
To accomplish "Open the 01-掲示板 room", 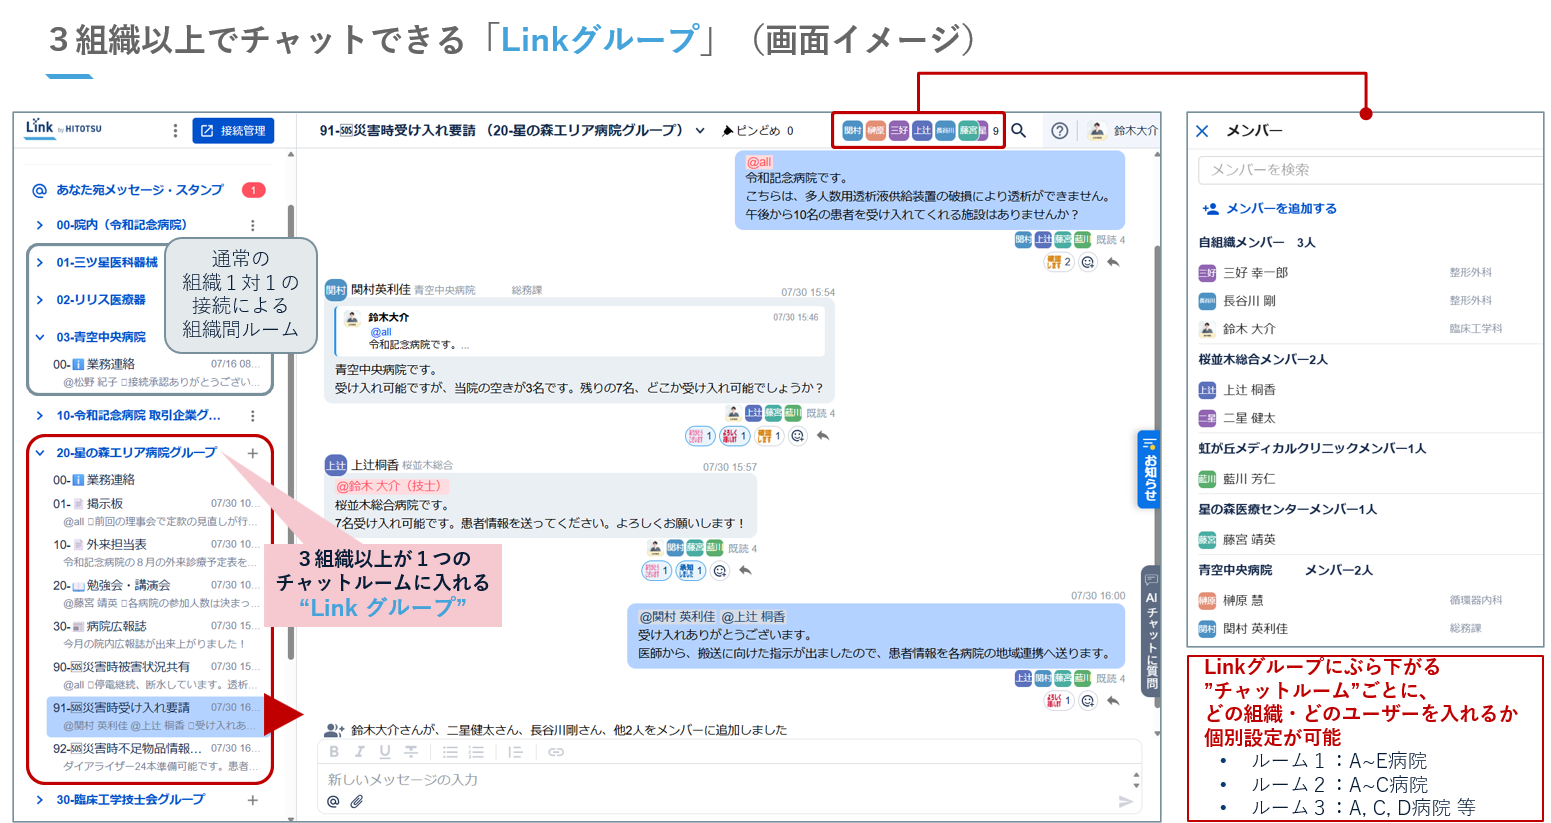I will 157,512.
